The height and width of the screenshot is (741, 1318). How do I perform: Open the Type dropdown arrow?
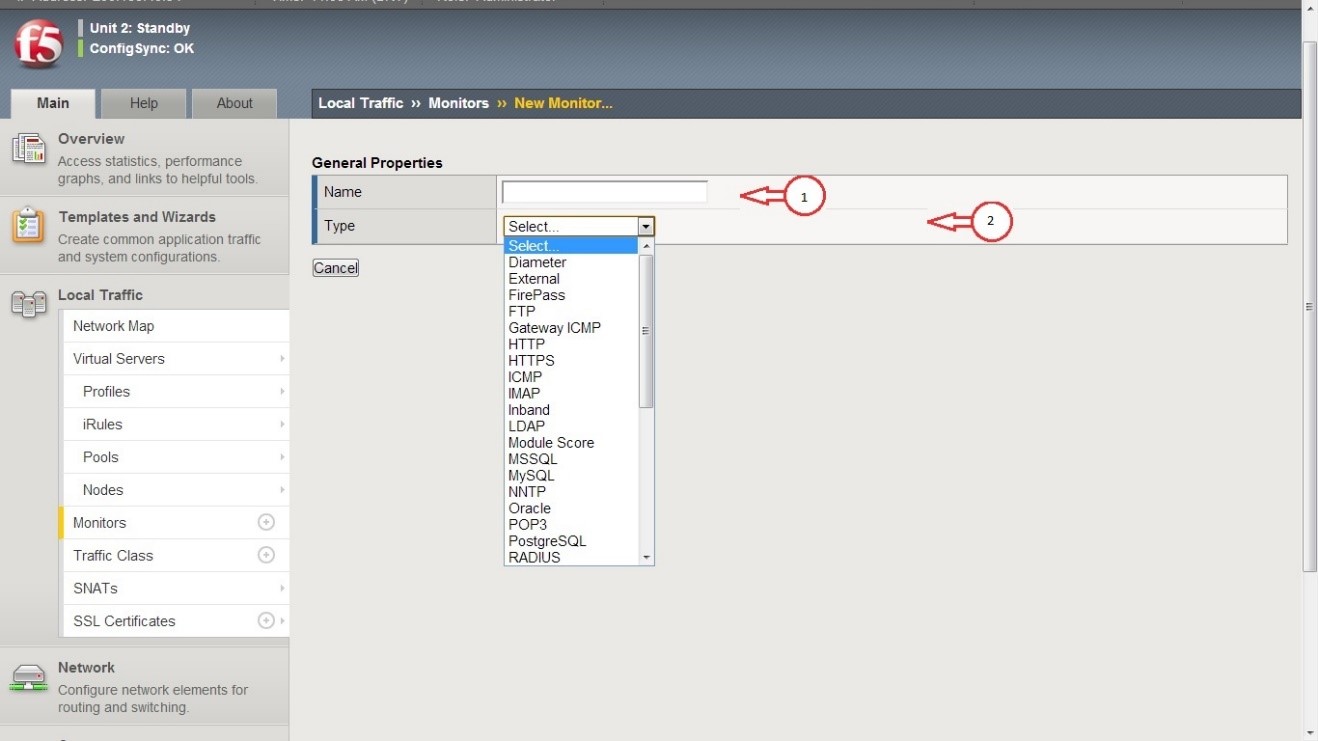coord(646,227)
